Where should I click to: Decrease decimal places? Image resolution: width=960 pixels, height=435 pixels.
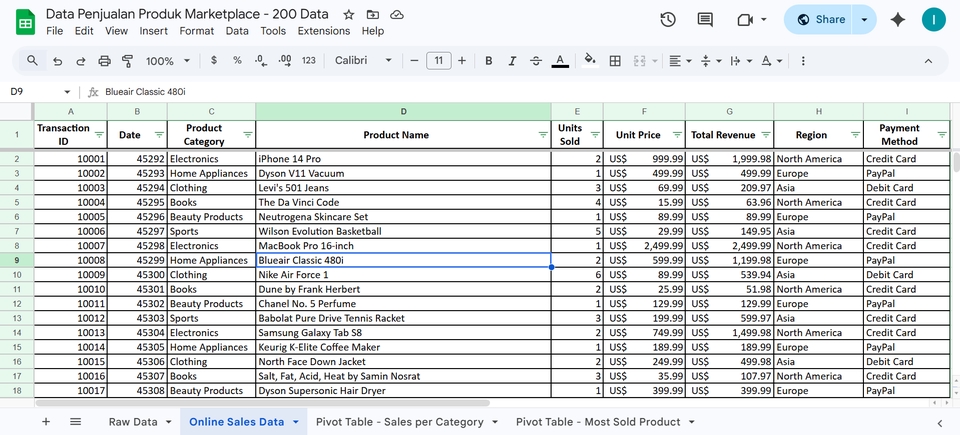(261, 60)
